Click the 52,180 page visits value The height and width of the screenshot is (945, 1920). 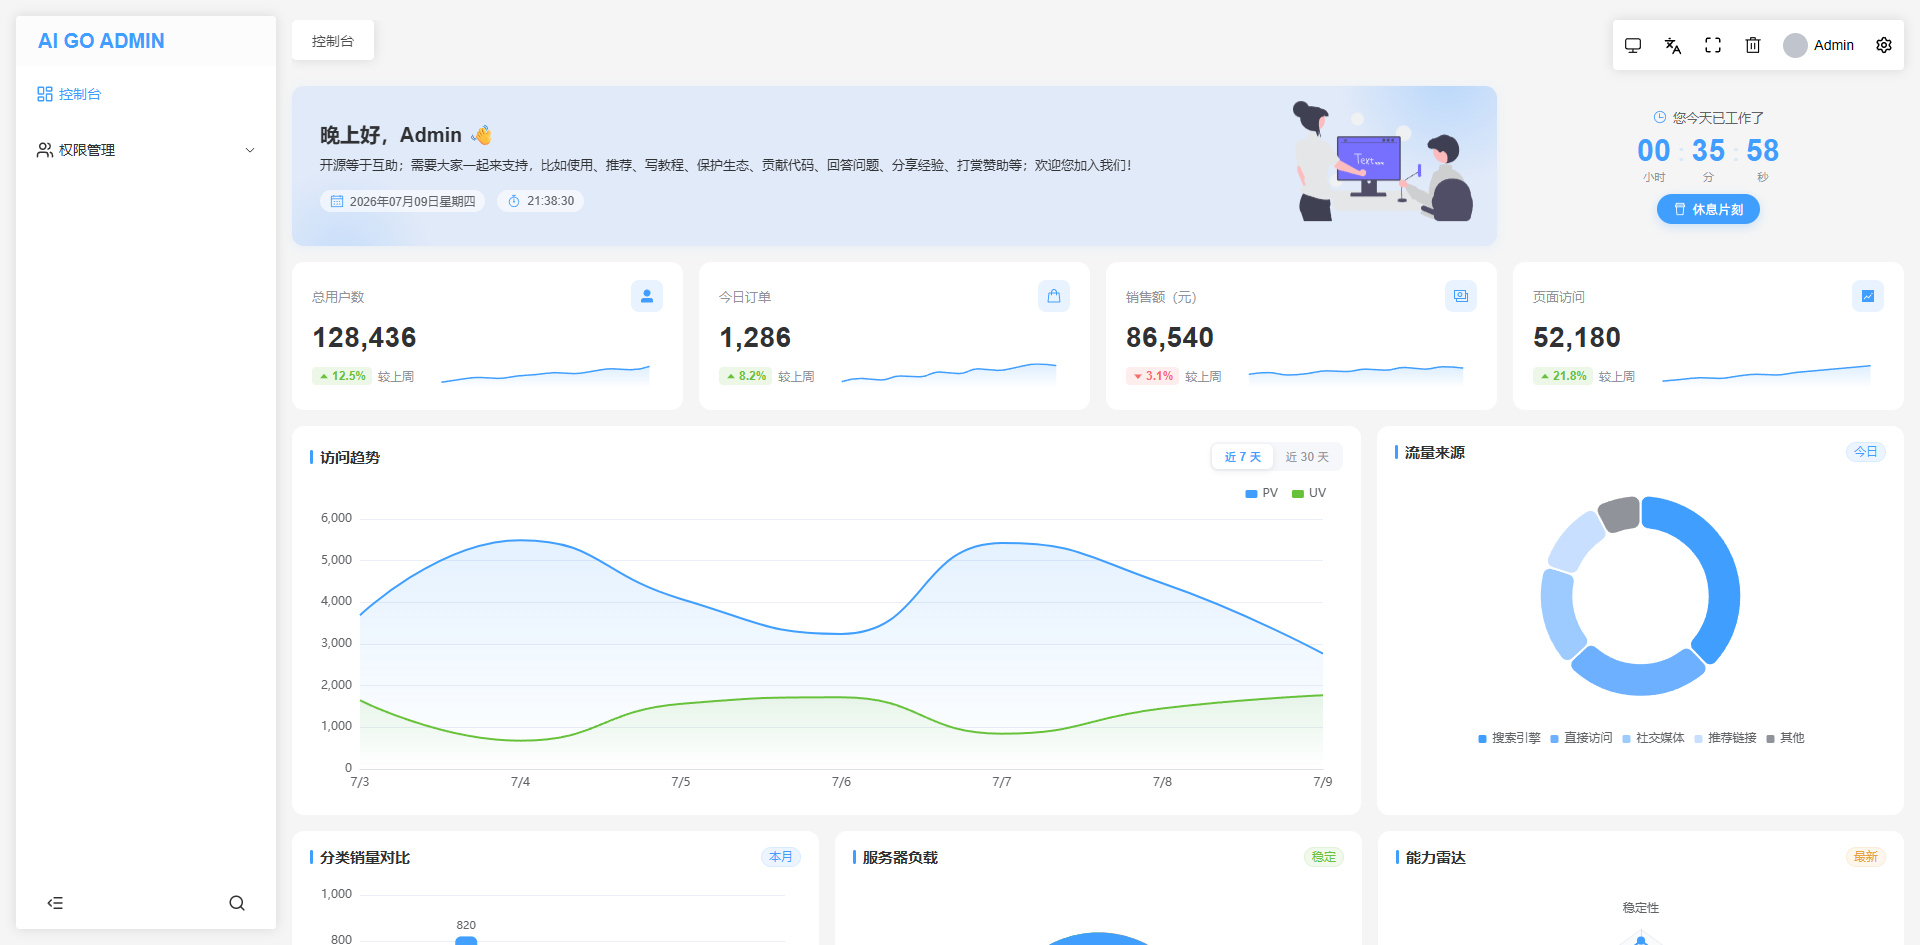tap(1577, 338)
